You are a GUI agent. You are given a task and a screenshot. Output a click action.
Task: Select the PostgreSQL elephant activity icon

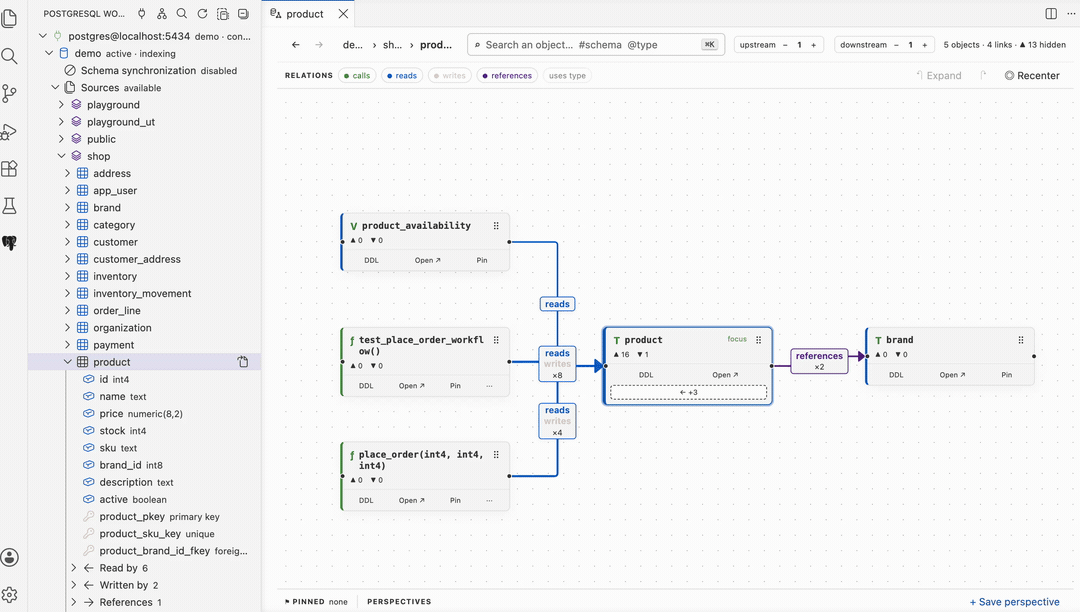10,243
